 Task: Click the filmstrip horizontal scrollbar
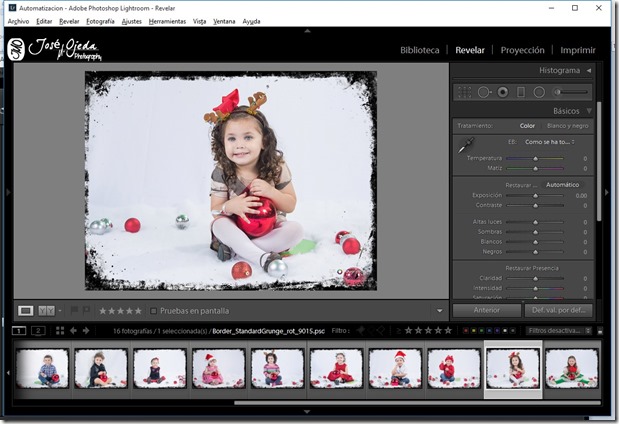[417, 403]
